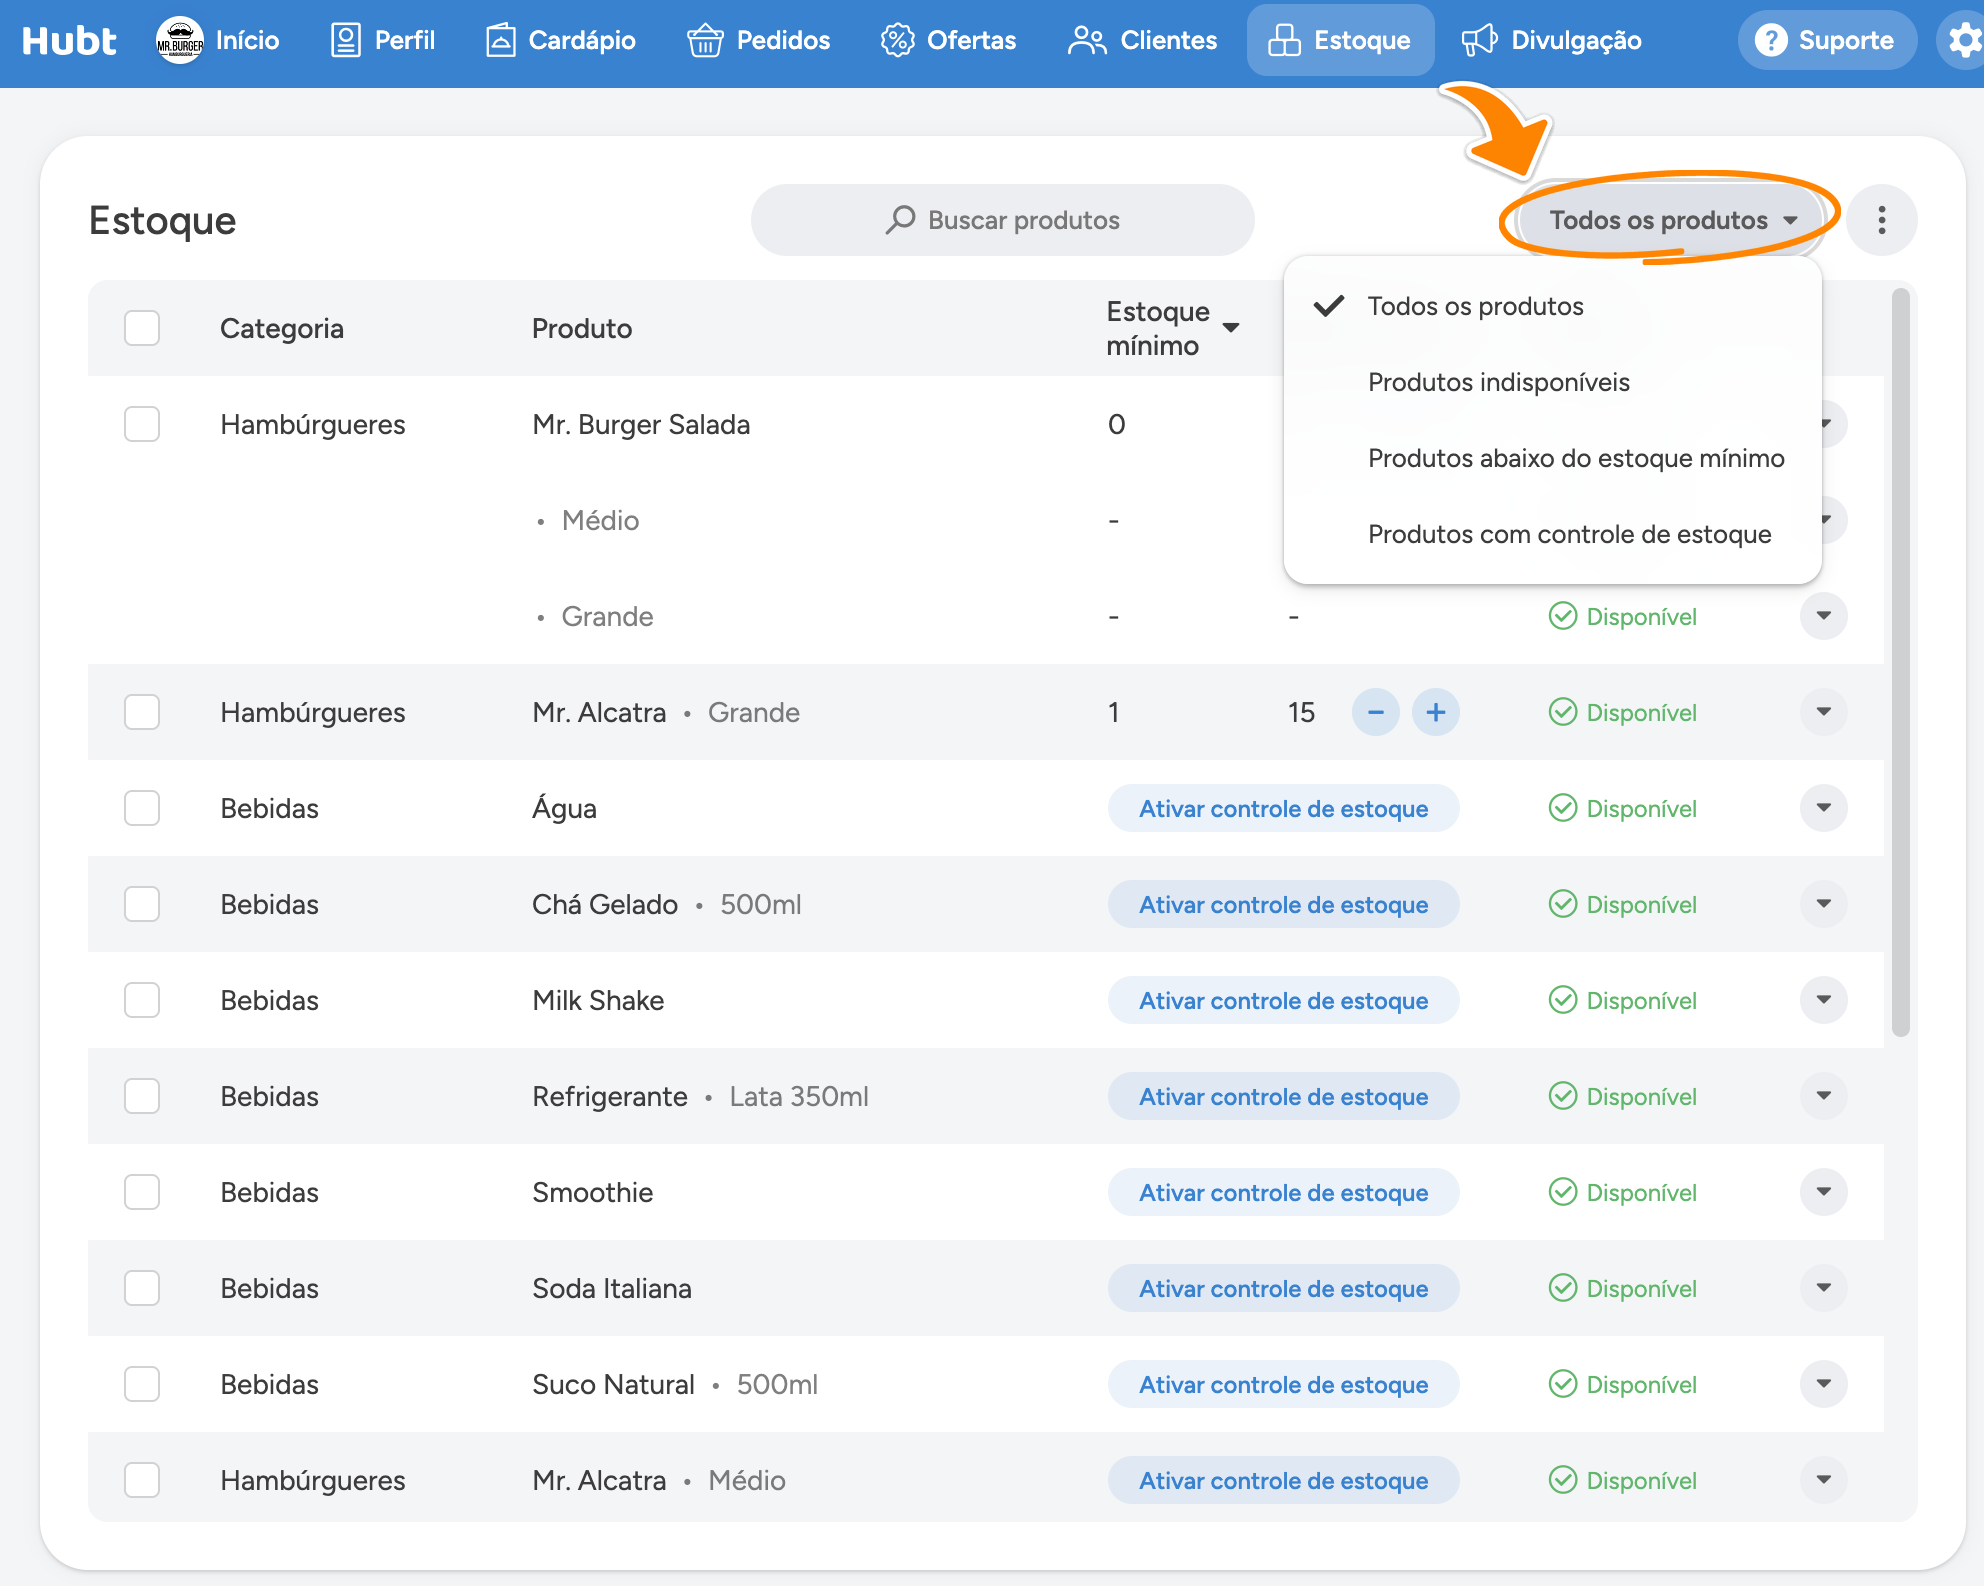The image size is (1984, 1586).
Task: Open the Início home page
Action: click(218, 41)
